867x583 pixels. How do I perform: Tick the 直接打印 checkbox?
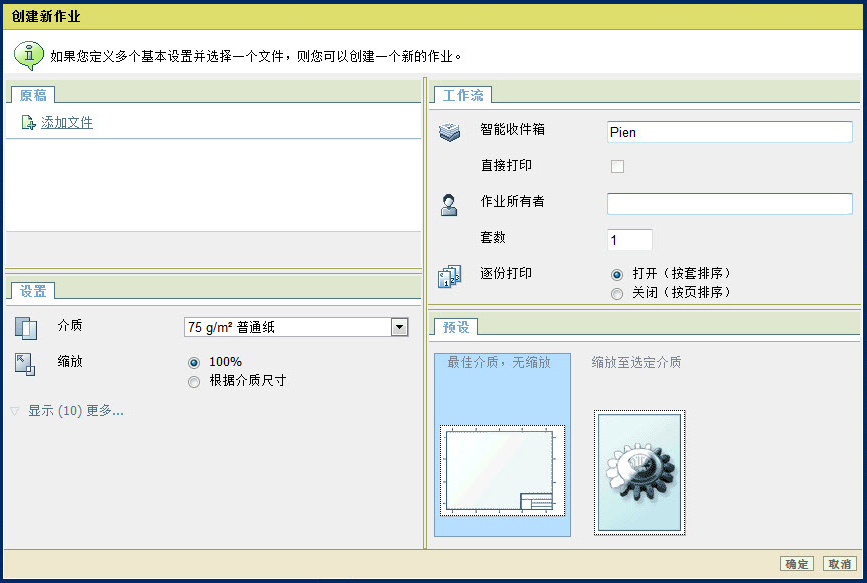click(x=617, y=166)
